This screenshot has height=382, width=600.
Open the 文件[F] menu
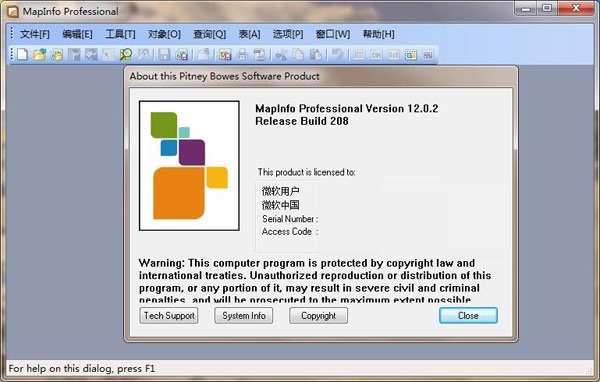pos(35,34)
